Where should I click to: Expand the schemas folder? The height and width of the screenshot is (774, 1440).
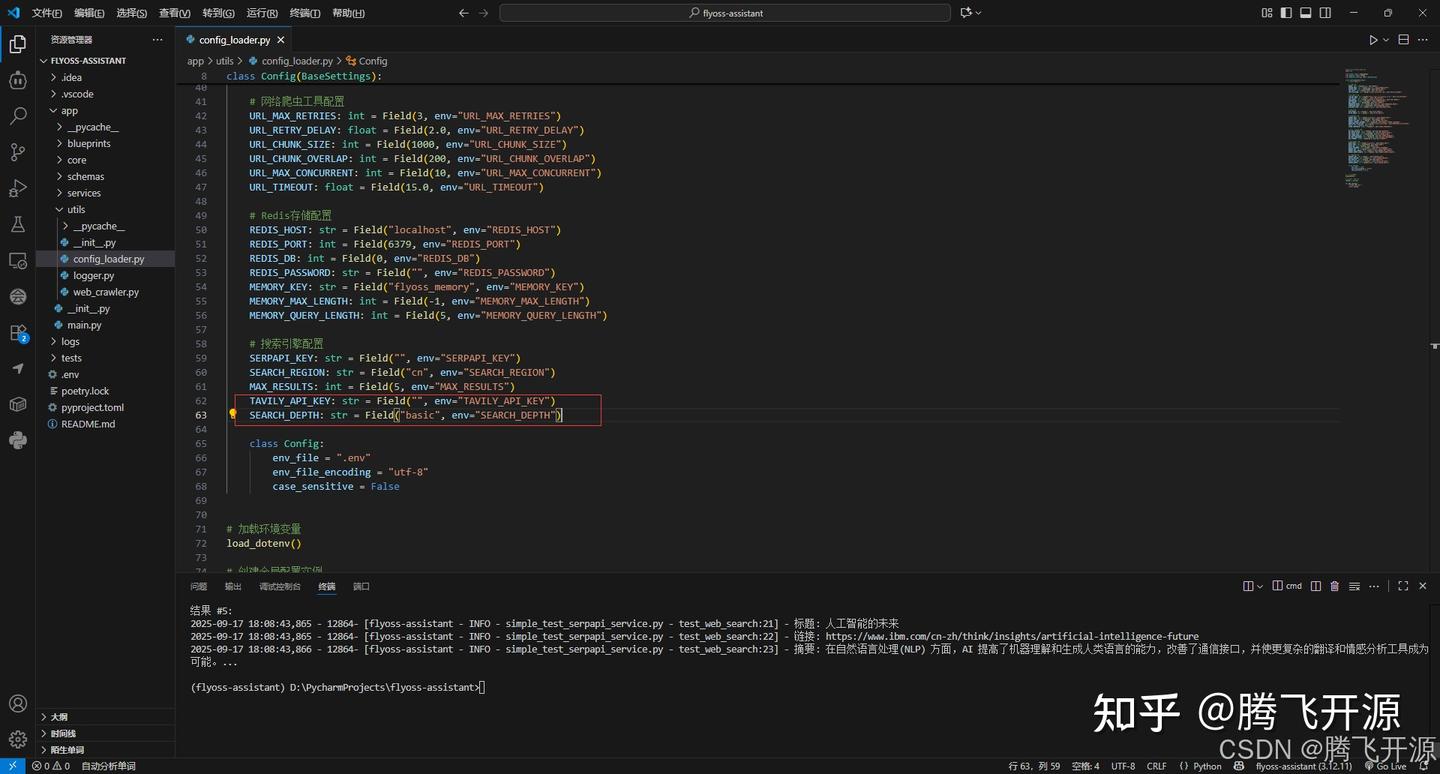(x=85, y=176)
